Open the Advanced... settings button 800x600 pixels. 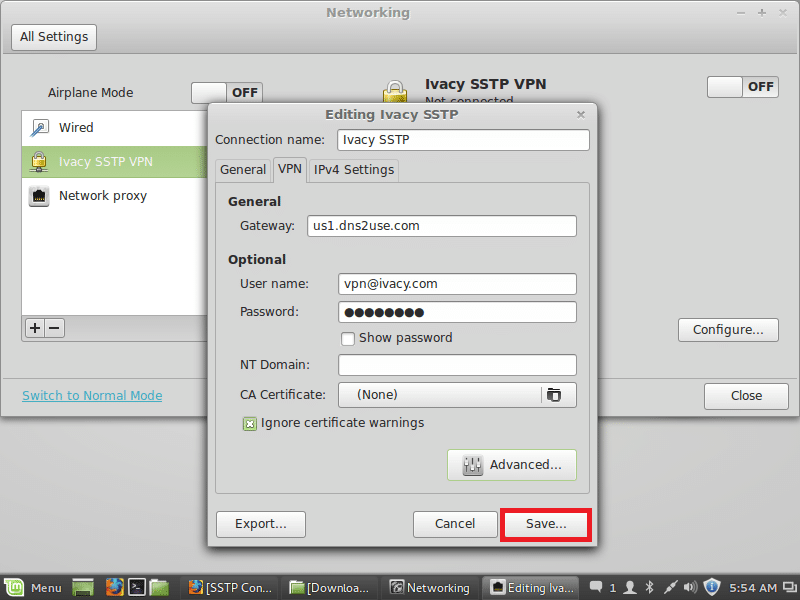[512, 465]
